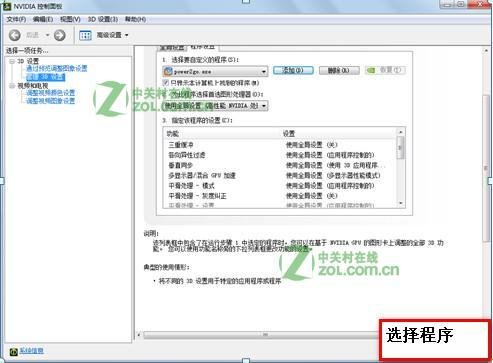Screen dimensions: 493x363
Task: Go back with the left arrow button
Action: [15, 35]
